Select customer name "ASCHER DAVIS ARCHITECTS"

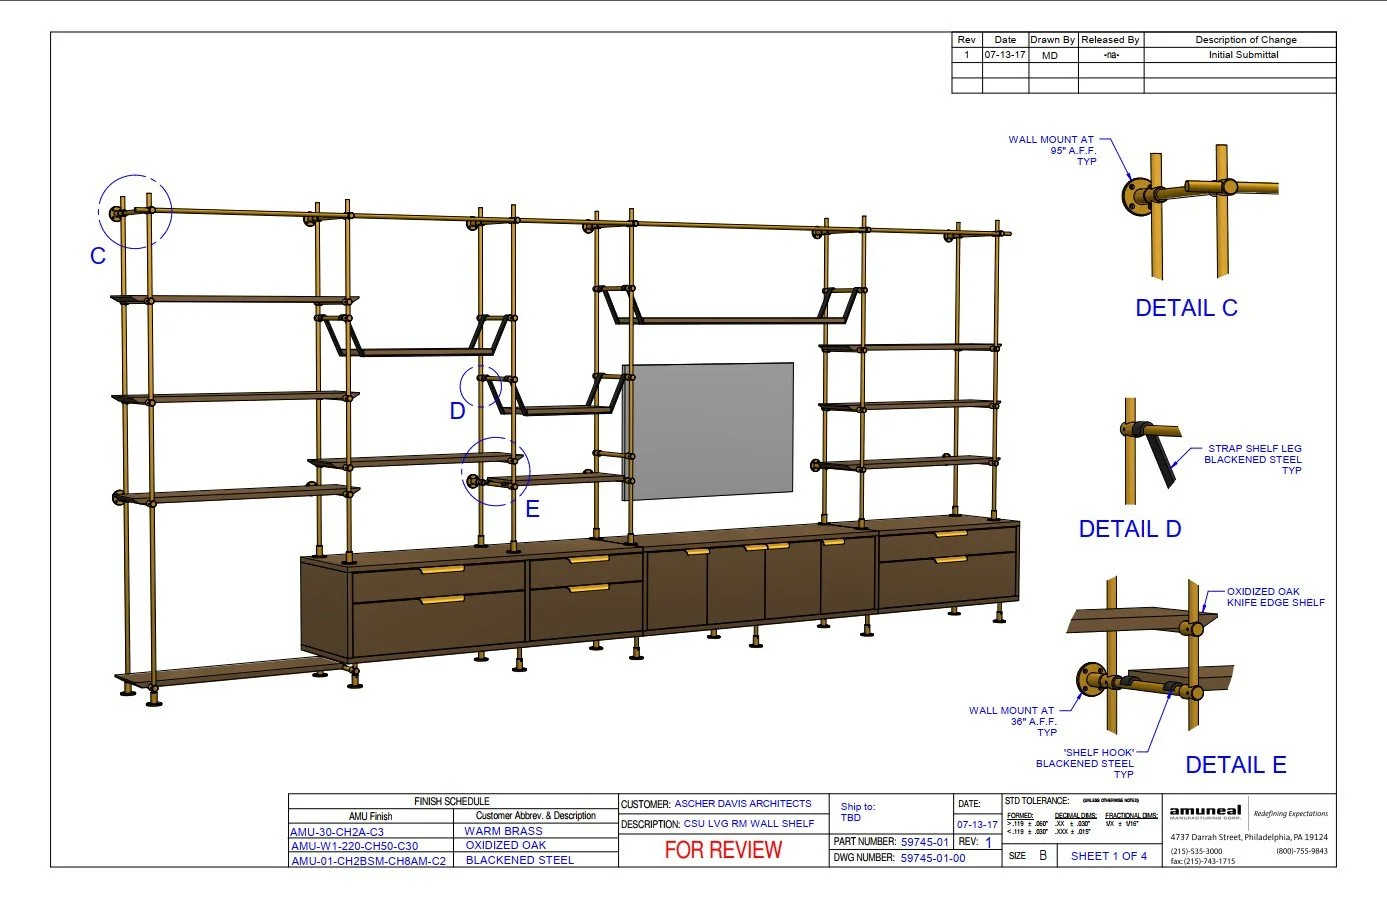tap(743, 804)
